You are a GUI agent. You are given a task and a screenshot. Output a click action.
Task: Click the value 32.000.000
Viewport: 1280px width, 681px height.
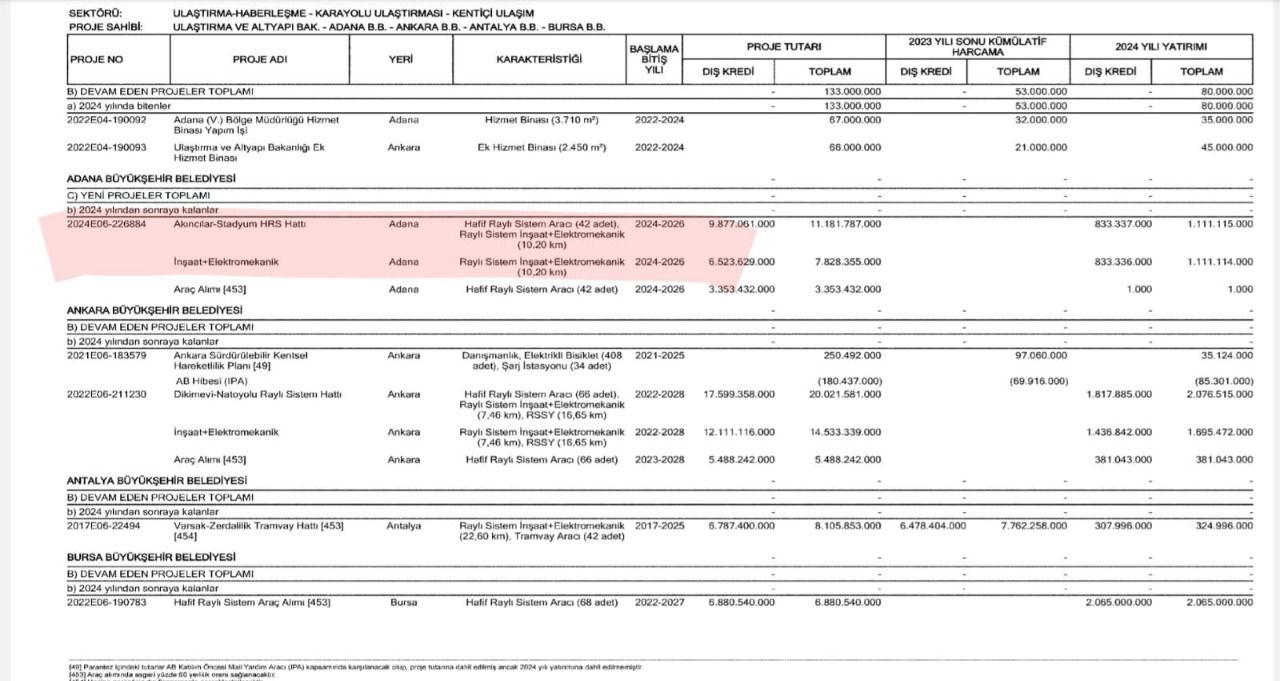coord(1039,120)
